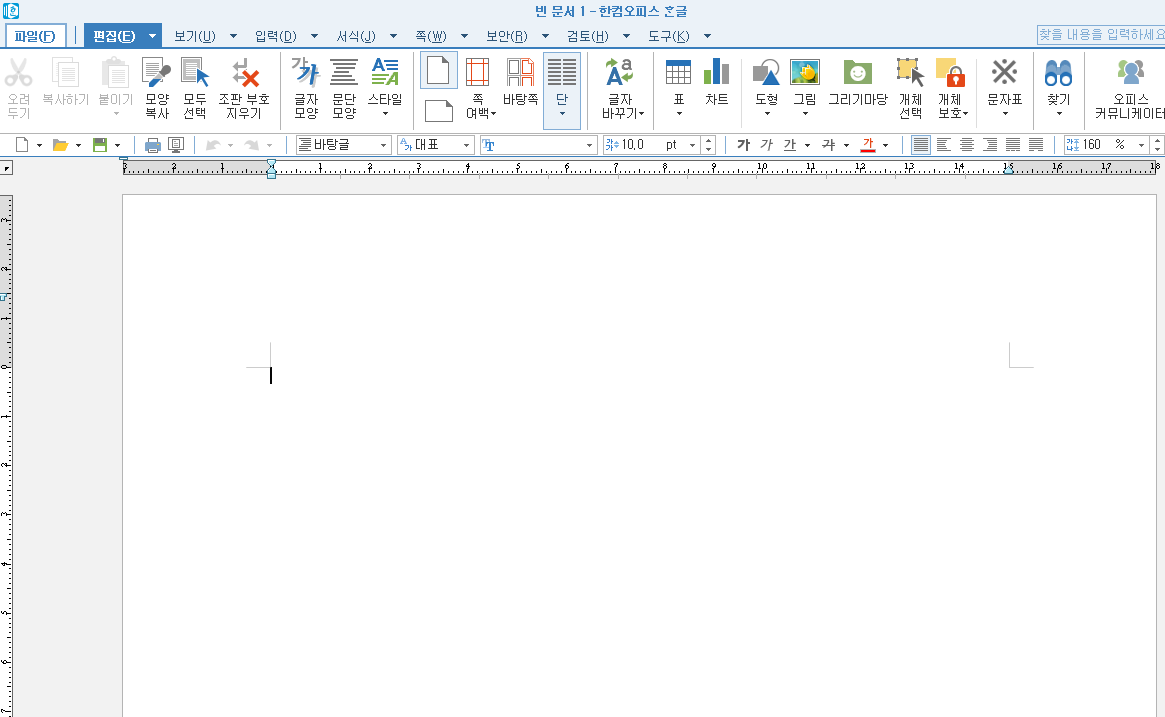Screen dimensions: 1165x717
Task: Select center align (가운데 정렬)
Action: pyautogui.click(x=967, y=145)
